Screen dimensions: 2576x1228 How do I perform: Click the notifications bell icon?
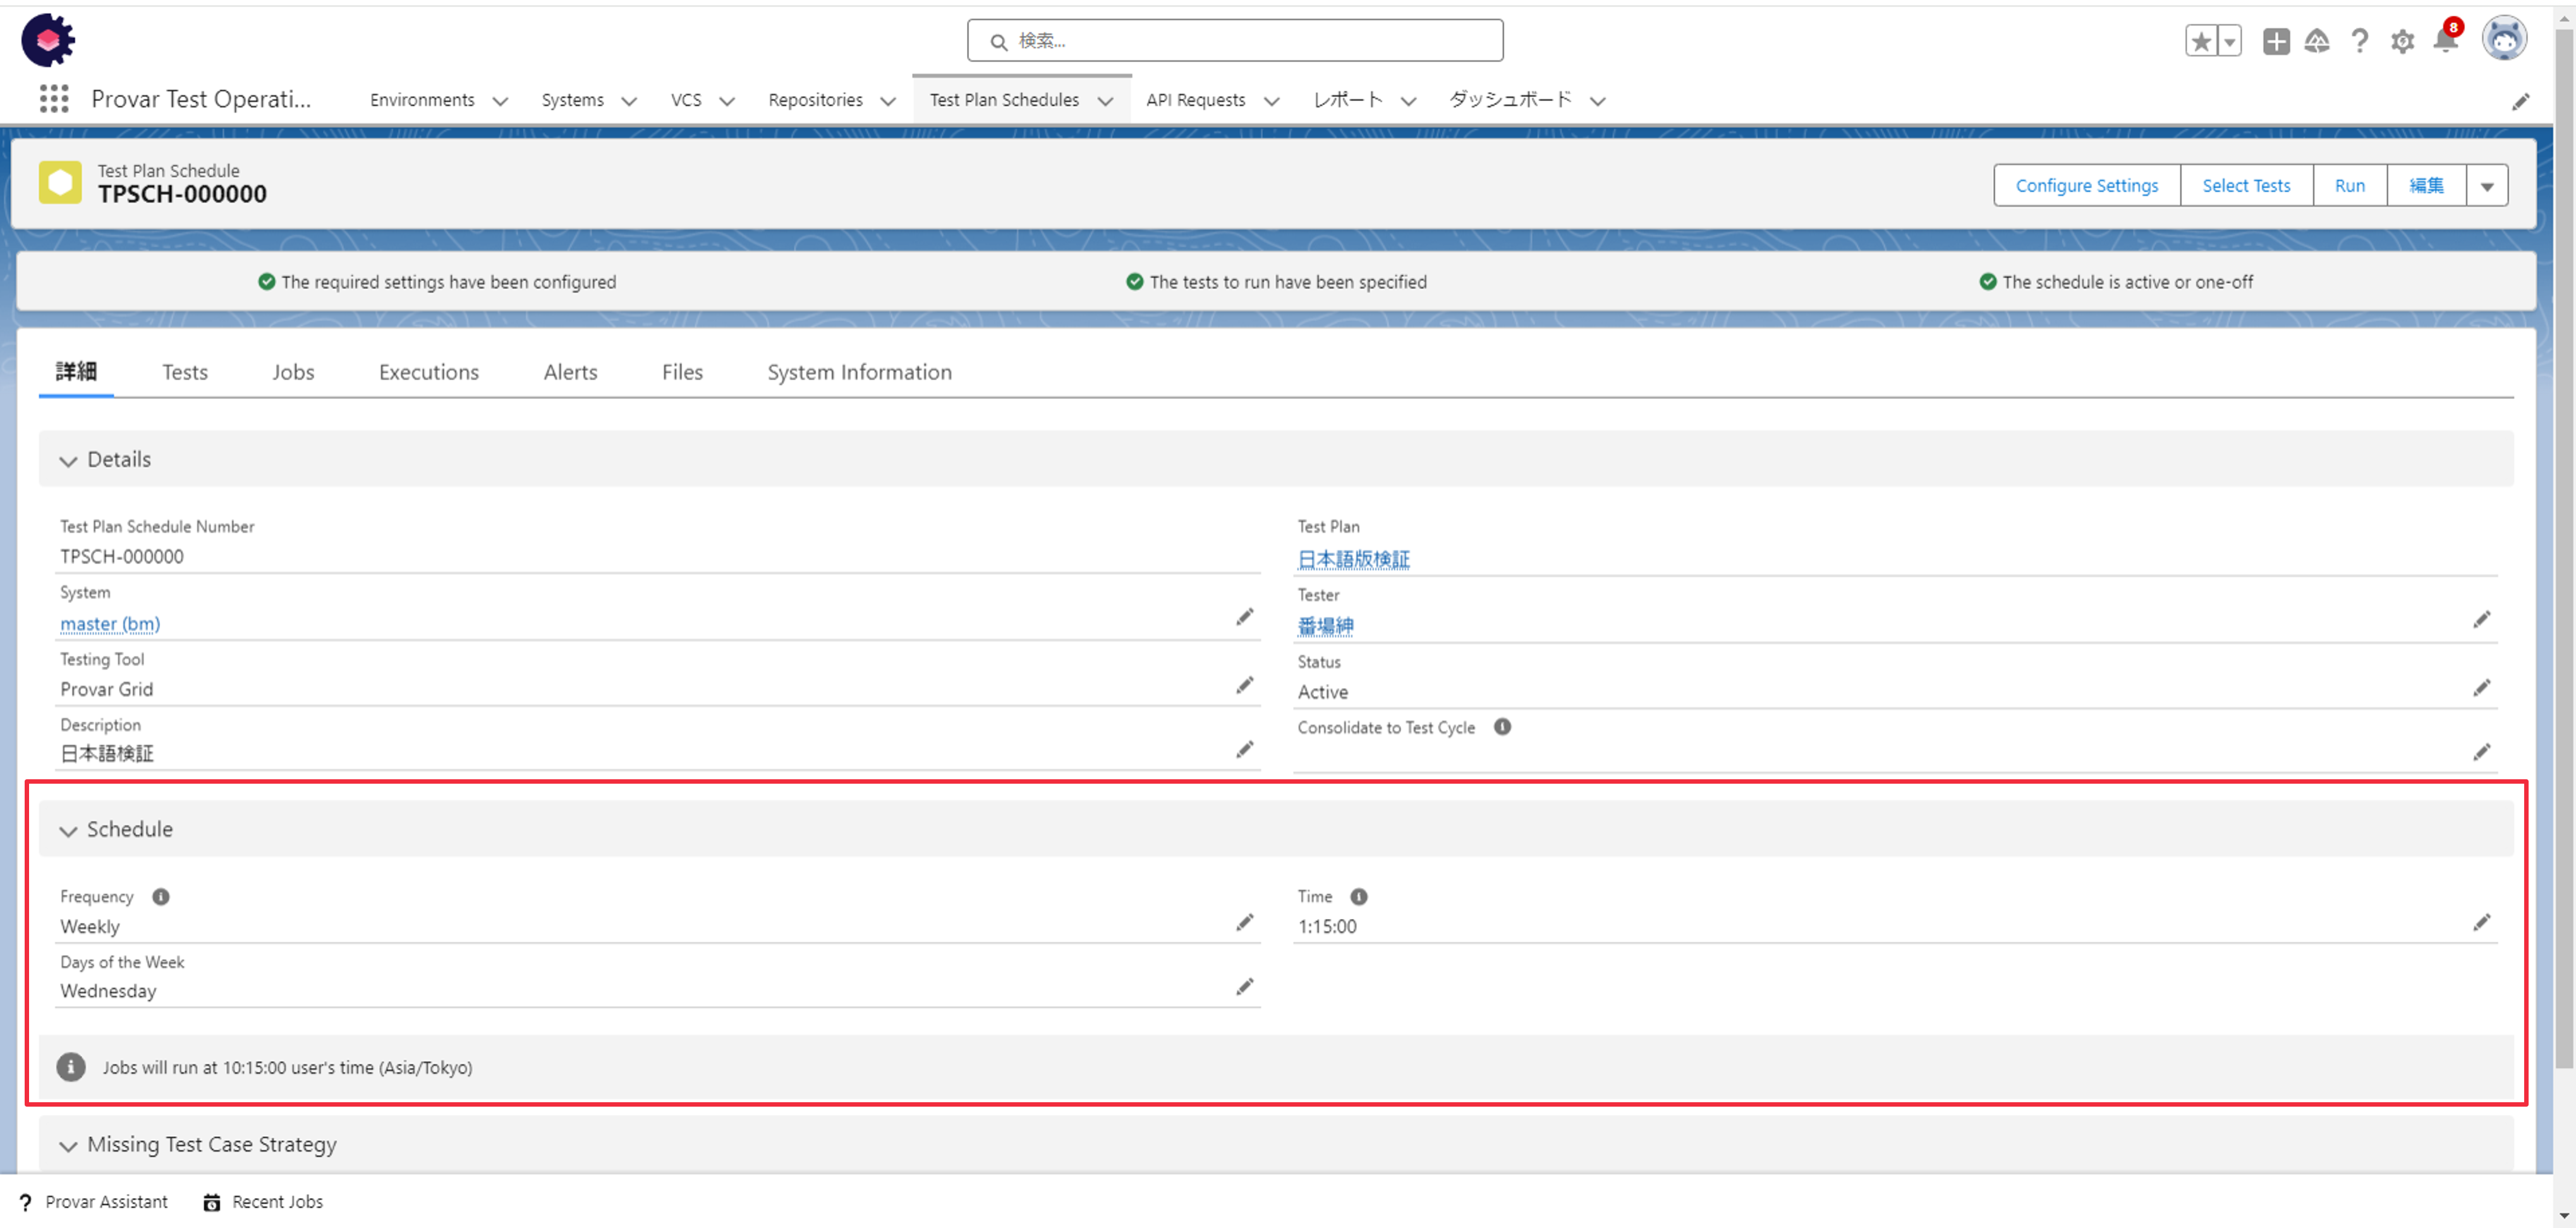coord(2445,41)
